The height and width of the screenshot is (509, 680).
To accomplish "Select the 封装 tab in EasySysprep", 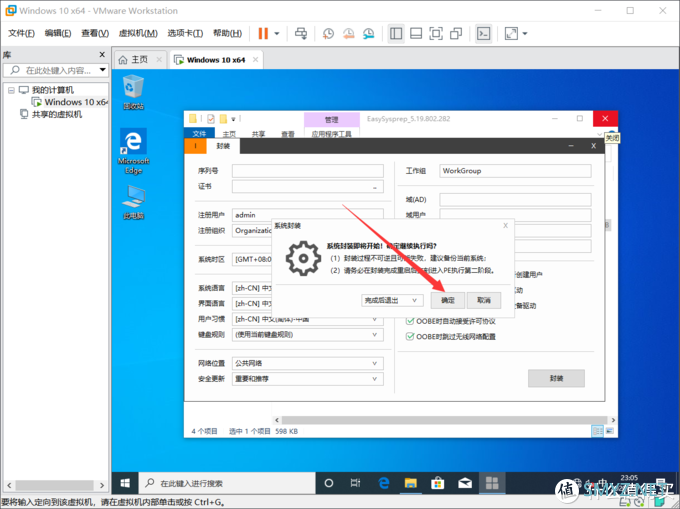I will [x=223, y=146].
